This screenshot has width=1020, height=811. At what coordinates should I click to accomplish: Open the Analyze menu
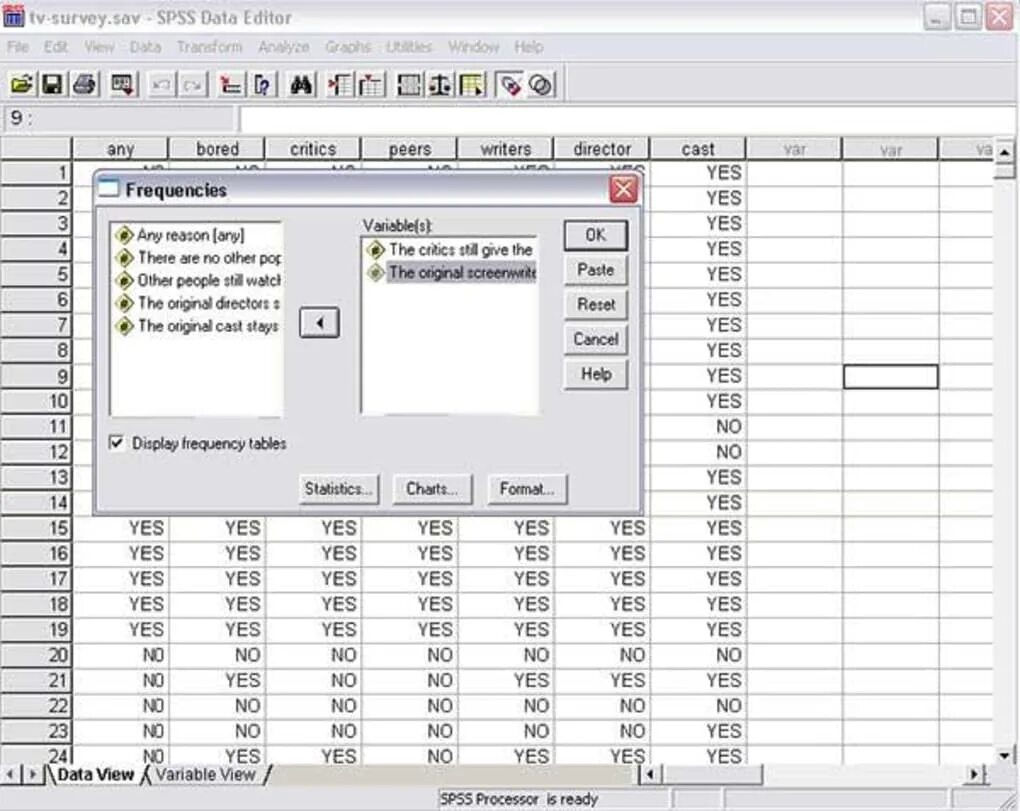(283, 46)
